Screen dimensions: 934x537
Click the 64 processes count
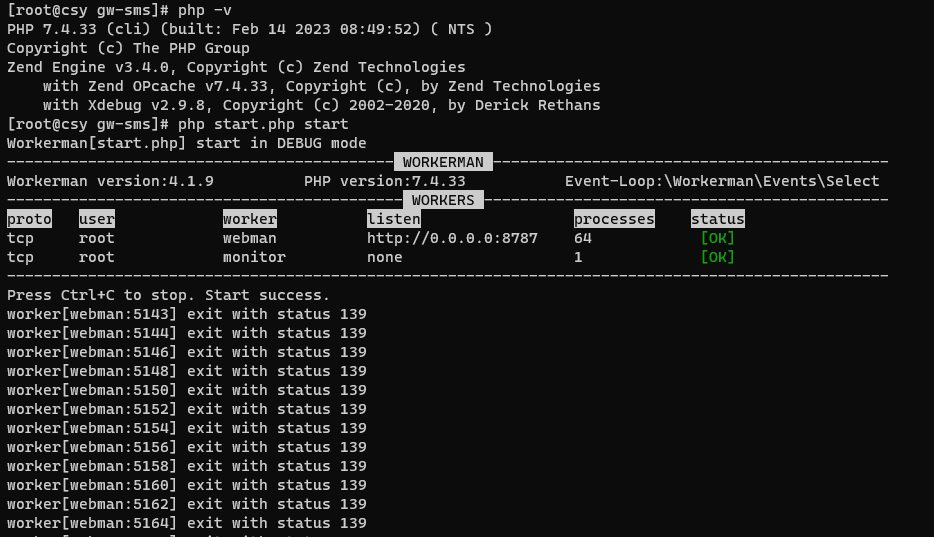(x=583, y=238)
